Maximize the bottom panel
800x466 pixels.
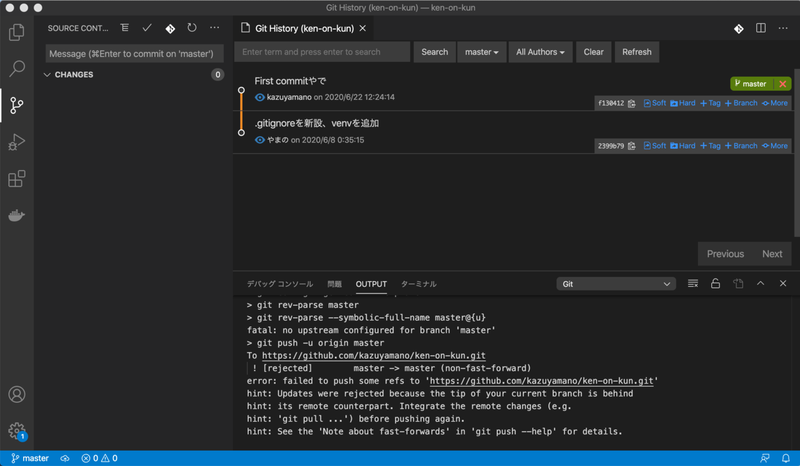(x=760, y=283)
